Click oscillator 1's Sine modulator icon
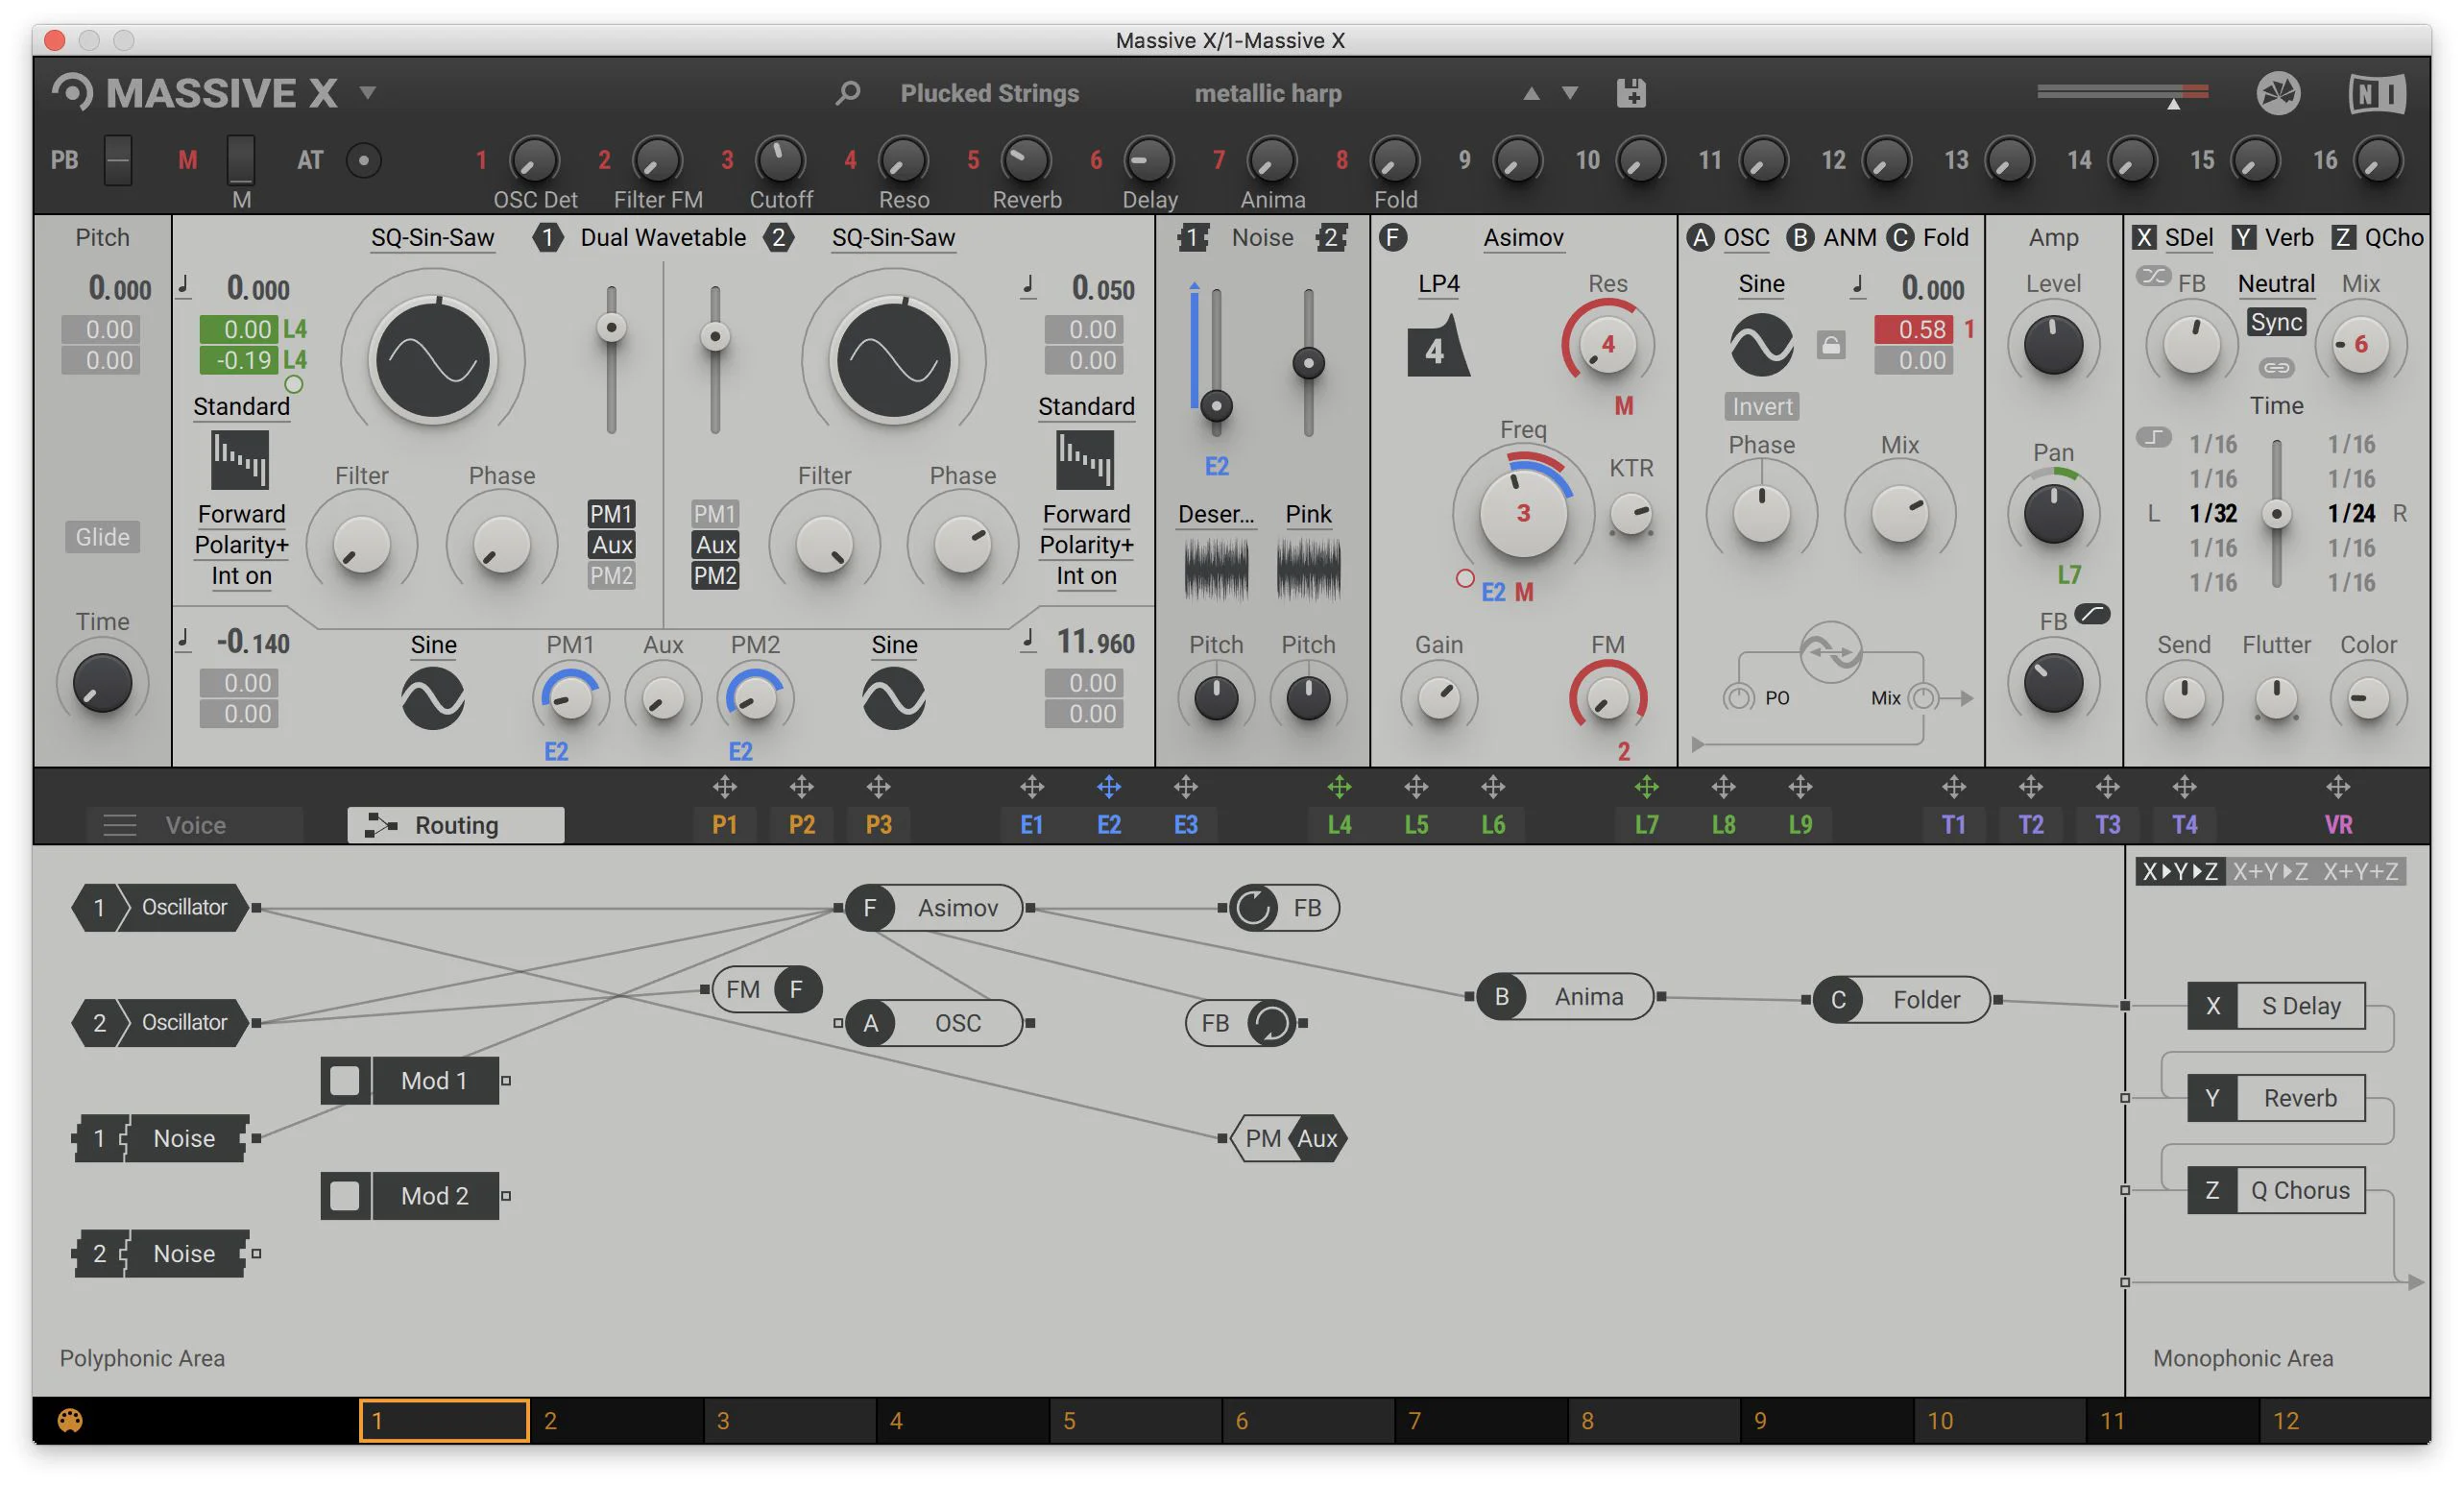2464x1485 pixels. tap(433, 697)
